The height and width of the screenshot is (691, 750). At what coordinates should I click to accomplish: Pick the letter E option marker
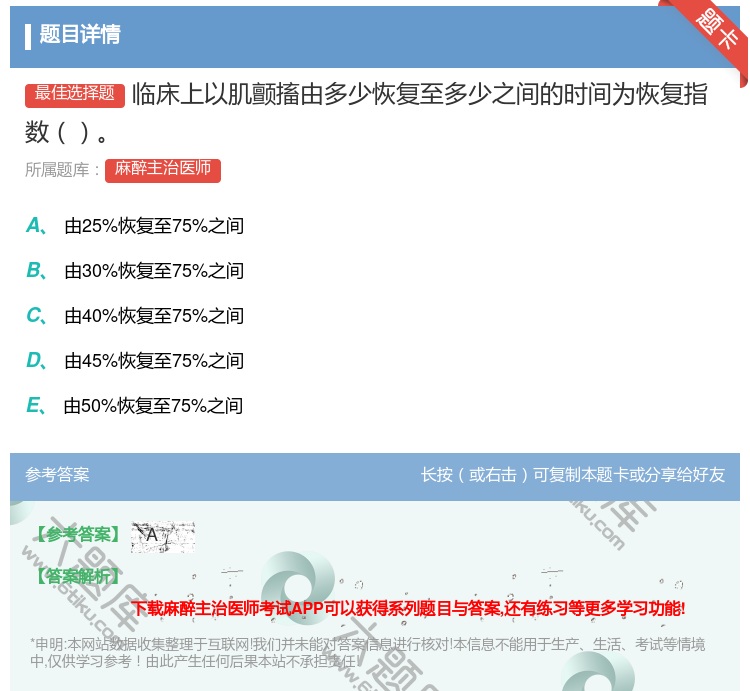click(x=34, y=406)
